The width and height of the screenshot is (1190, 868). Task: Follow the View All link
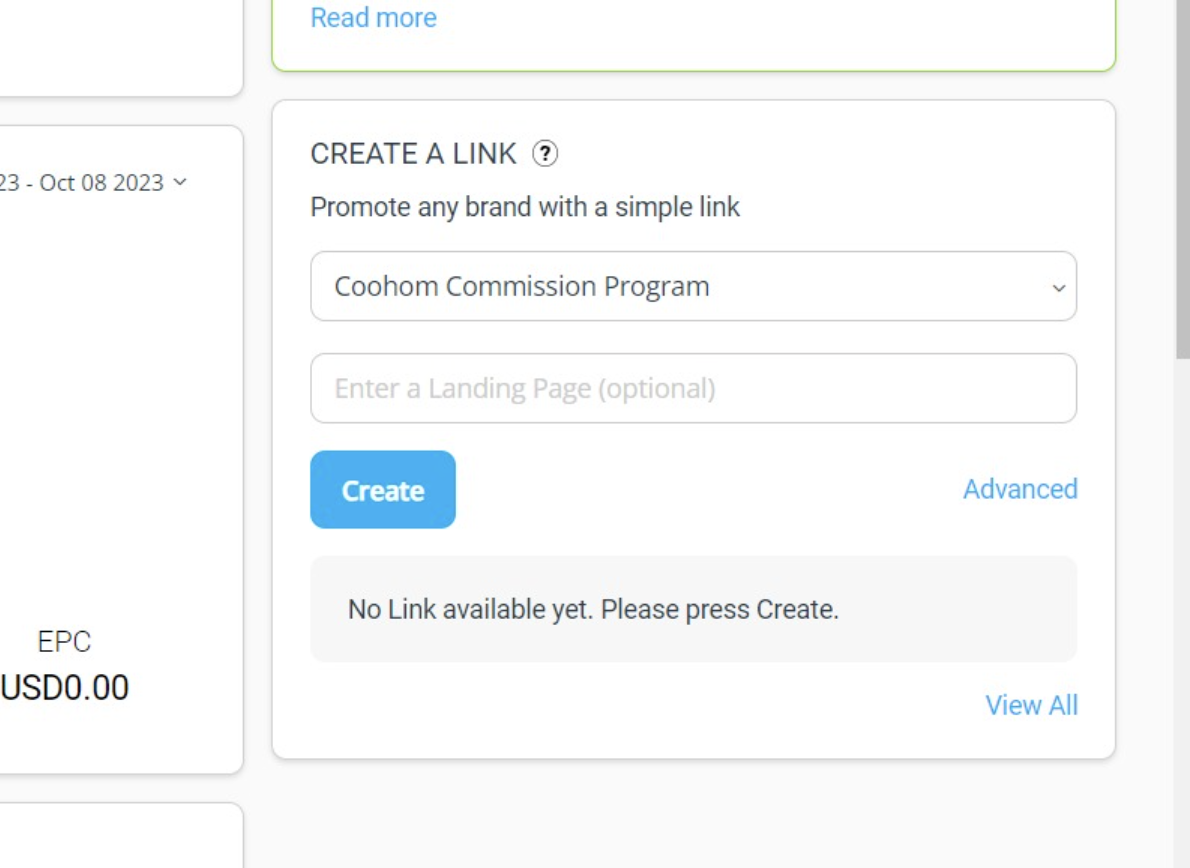tap(1031, 705)
